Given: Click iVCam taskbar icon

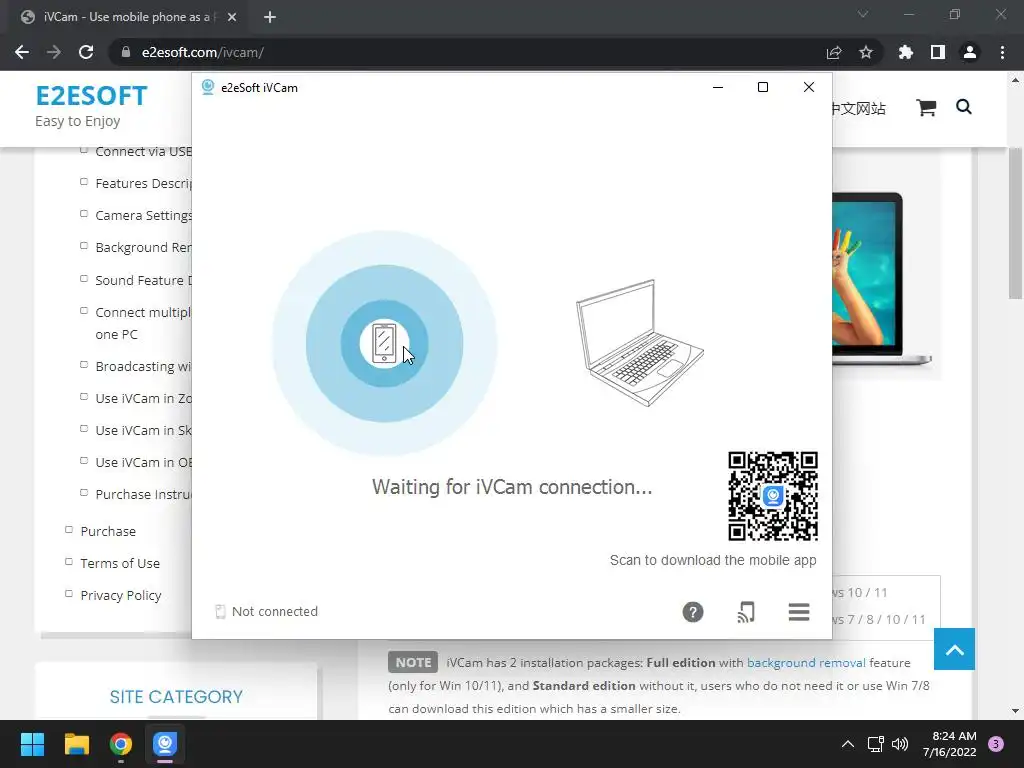Looking at the screenshot, I should pyautogui.click(x=165, y=744).
